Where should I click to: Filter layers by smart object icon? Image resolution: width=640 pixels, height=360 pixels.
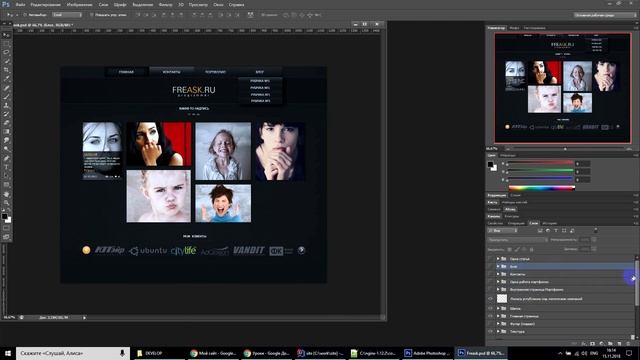(572, 231)
